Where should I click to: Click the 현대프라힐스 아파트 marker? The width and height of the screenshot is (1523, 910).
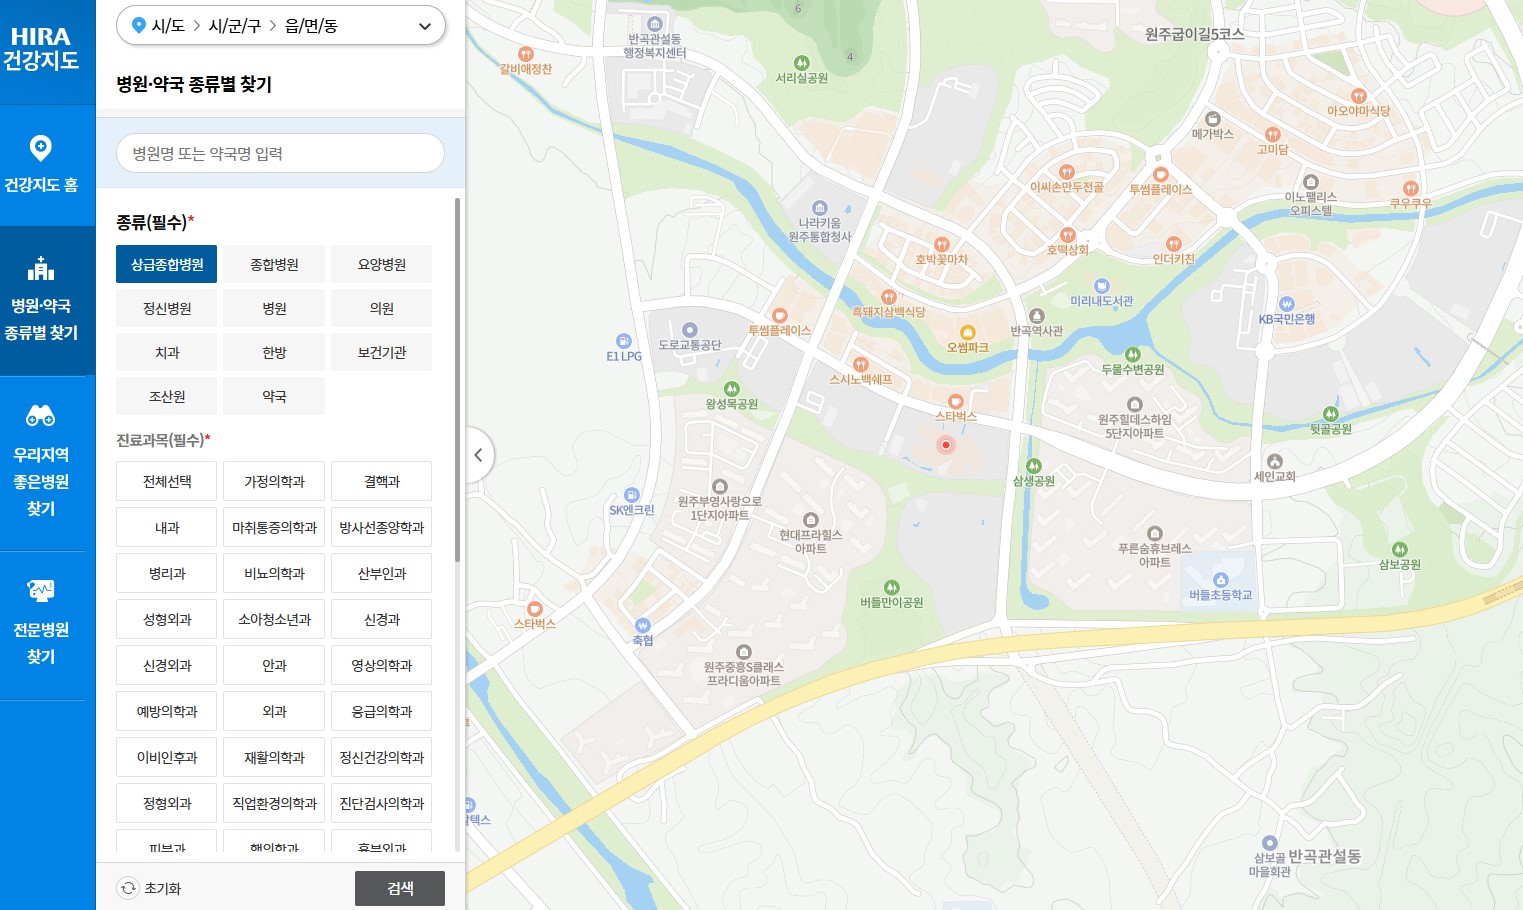[811, 520]
